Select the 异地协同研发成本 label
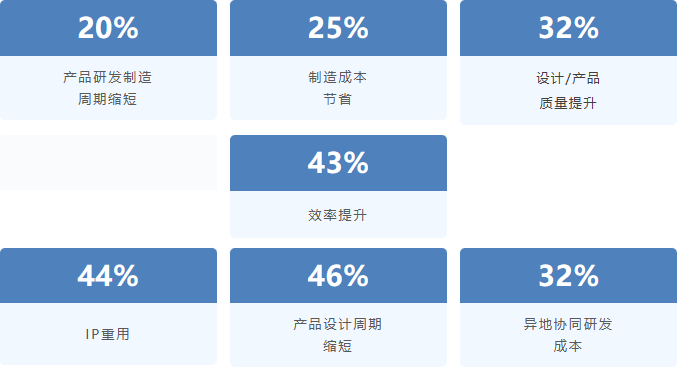The width and height of the screenshot is (678, 373). click(568, 335)
